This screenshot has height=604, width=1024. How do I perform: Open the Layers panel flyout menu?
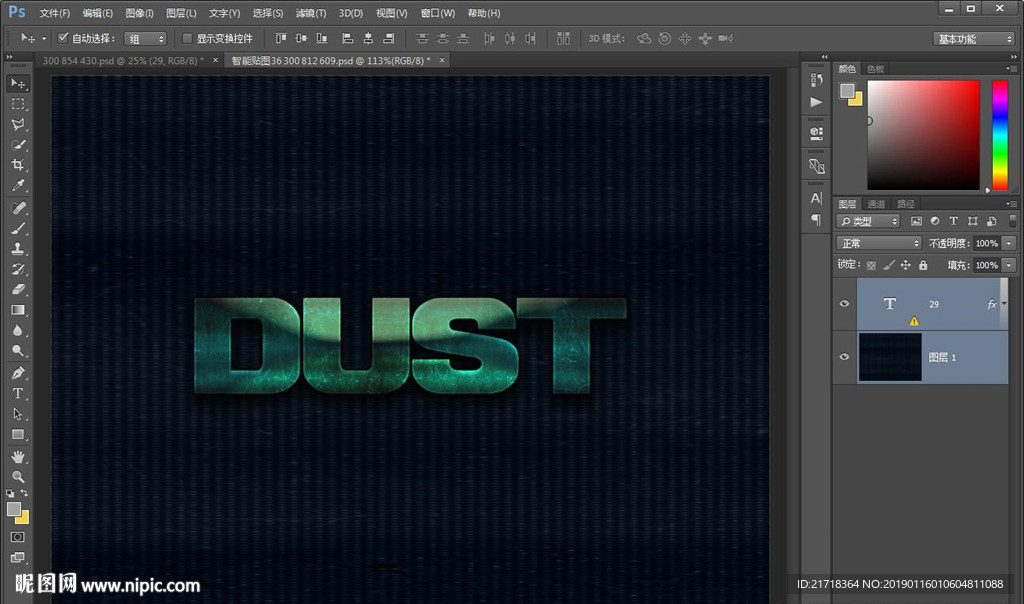[x=1012, y=204]
